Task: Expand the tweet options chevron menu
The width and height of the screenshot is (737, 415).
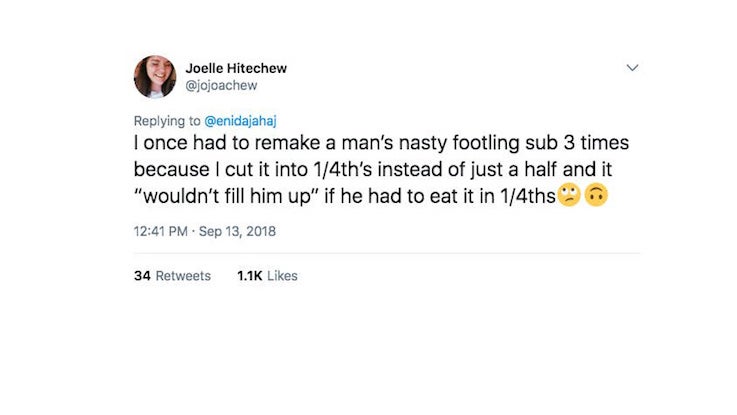Action: (x=632, y=68)
